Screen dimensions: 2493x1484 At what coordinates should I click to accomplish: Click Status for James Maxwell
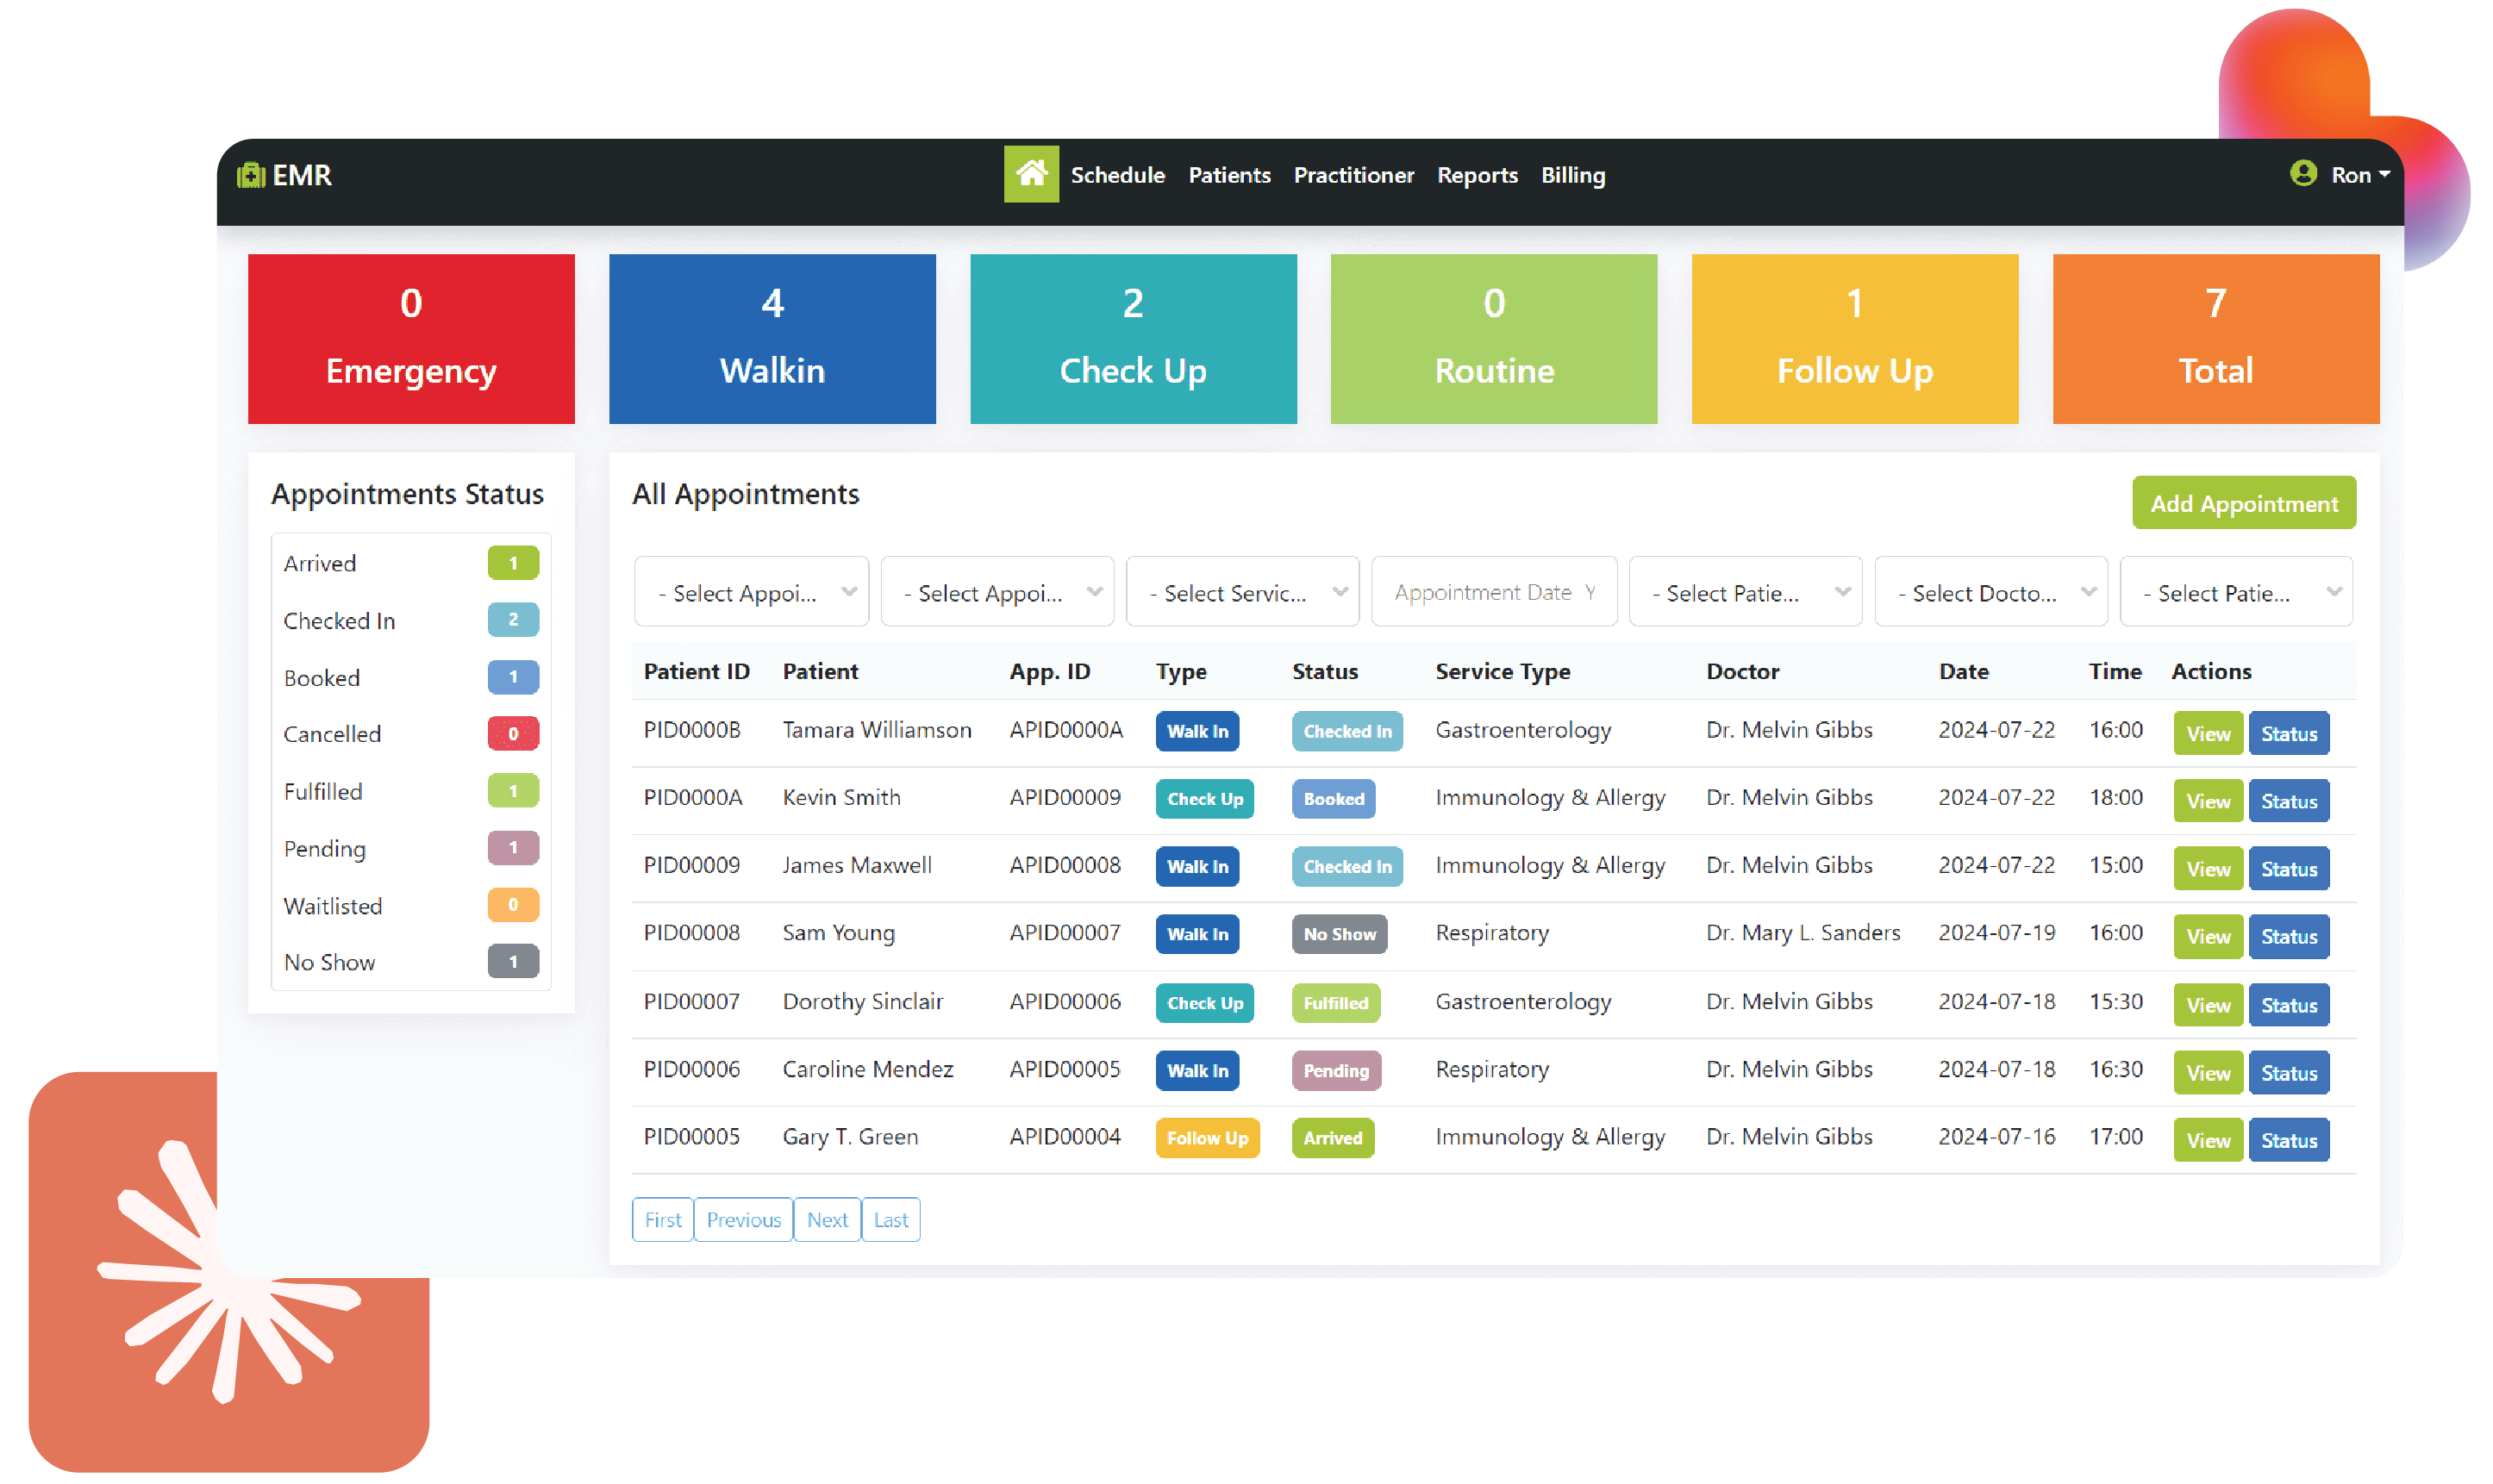coord(2288,869)
